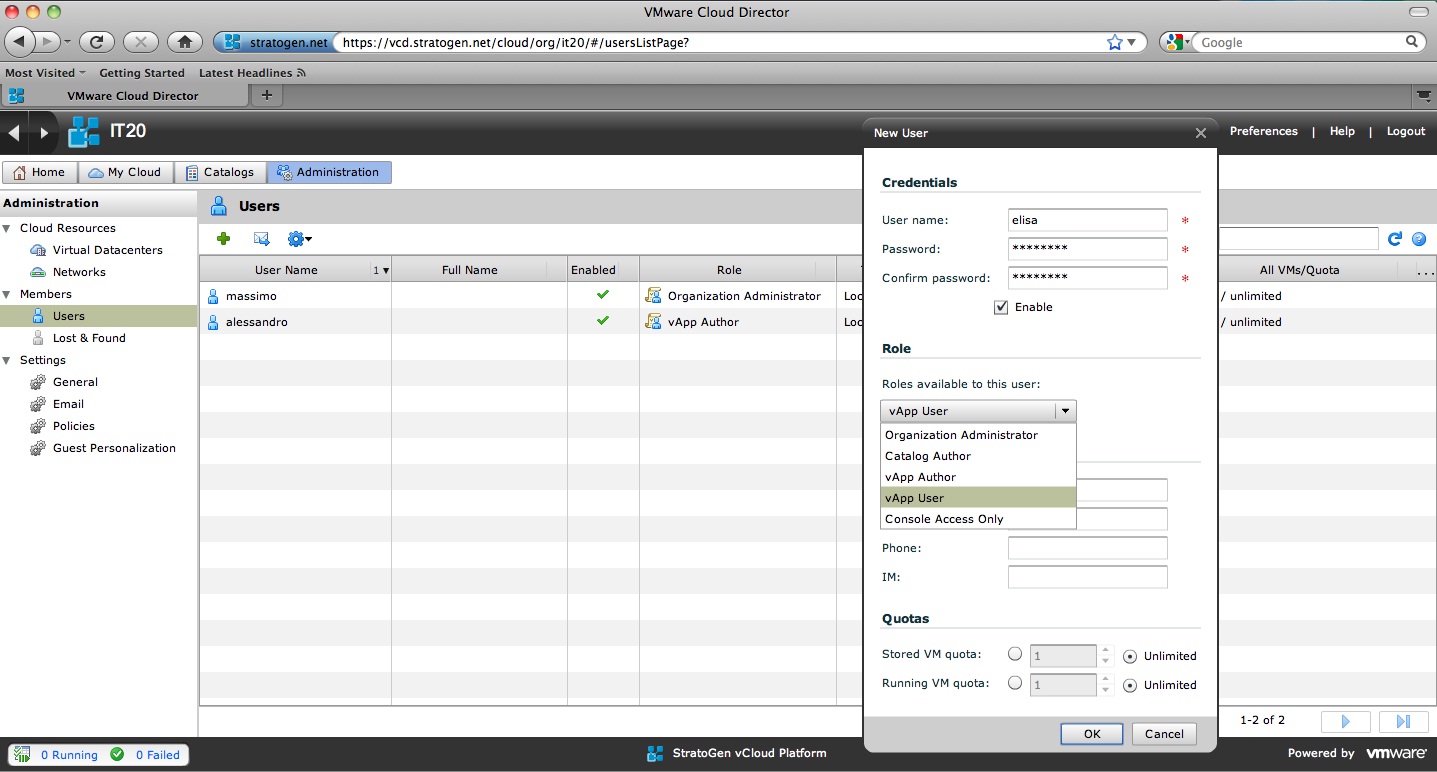1437x772 pixels.
Task: Click the Confirm password field
Action: 1088,278
